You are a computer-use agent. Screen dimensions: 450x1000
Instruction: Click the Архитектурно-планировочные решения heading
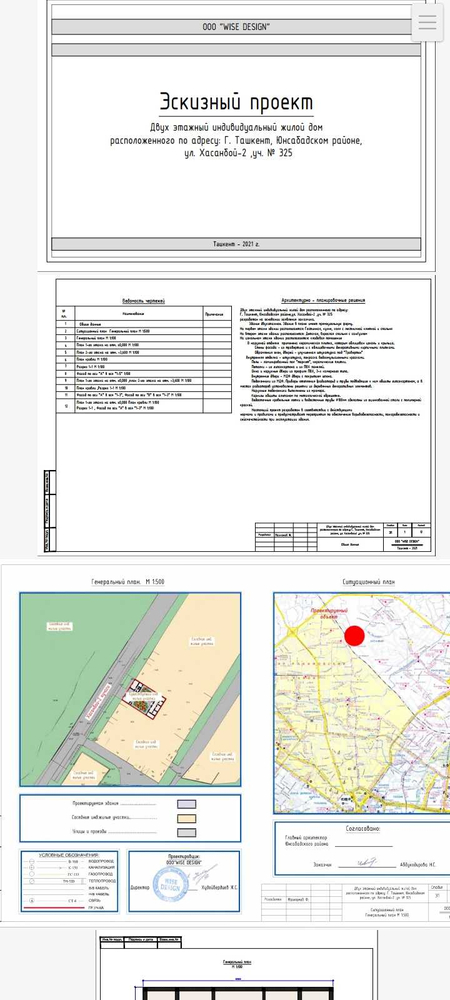point(323,300)
